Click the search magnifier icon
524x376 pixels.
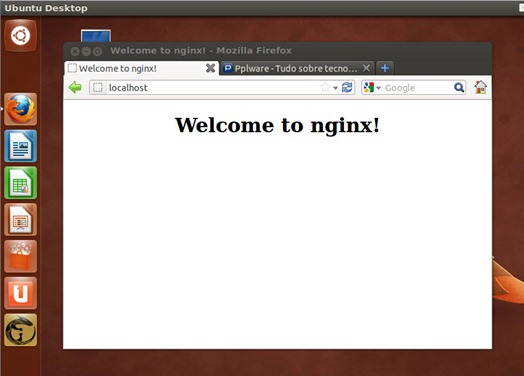459,88
